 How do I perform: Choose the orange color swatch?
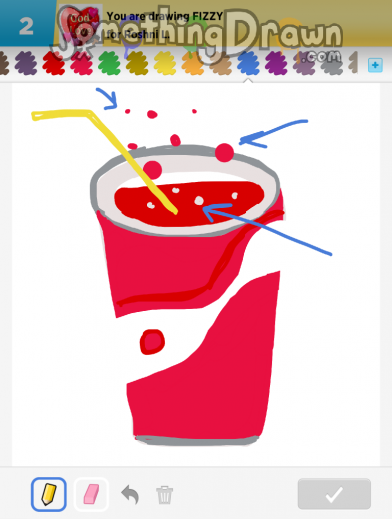click(x=192, y=63)
